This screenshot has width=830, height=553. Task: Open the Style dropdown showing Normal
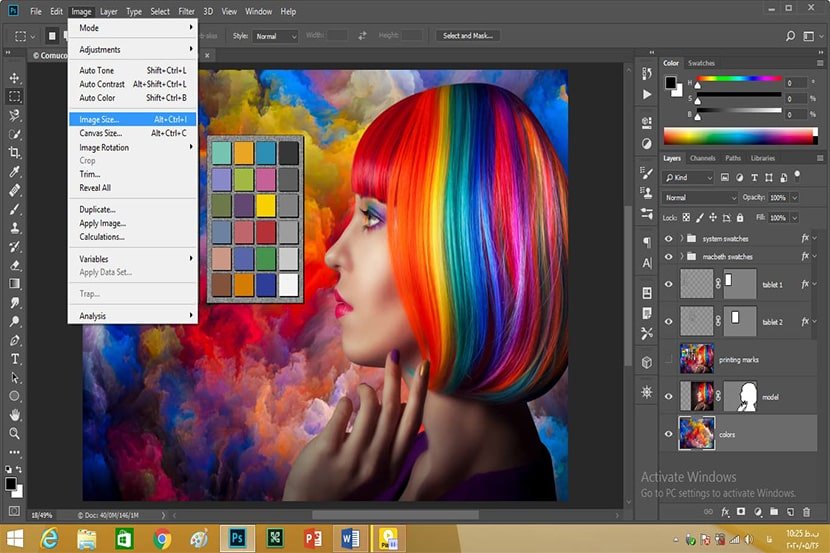coord(275,36)
